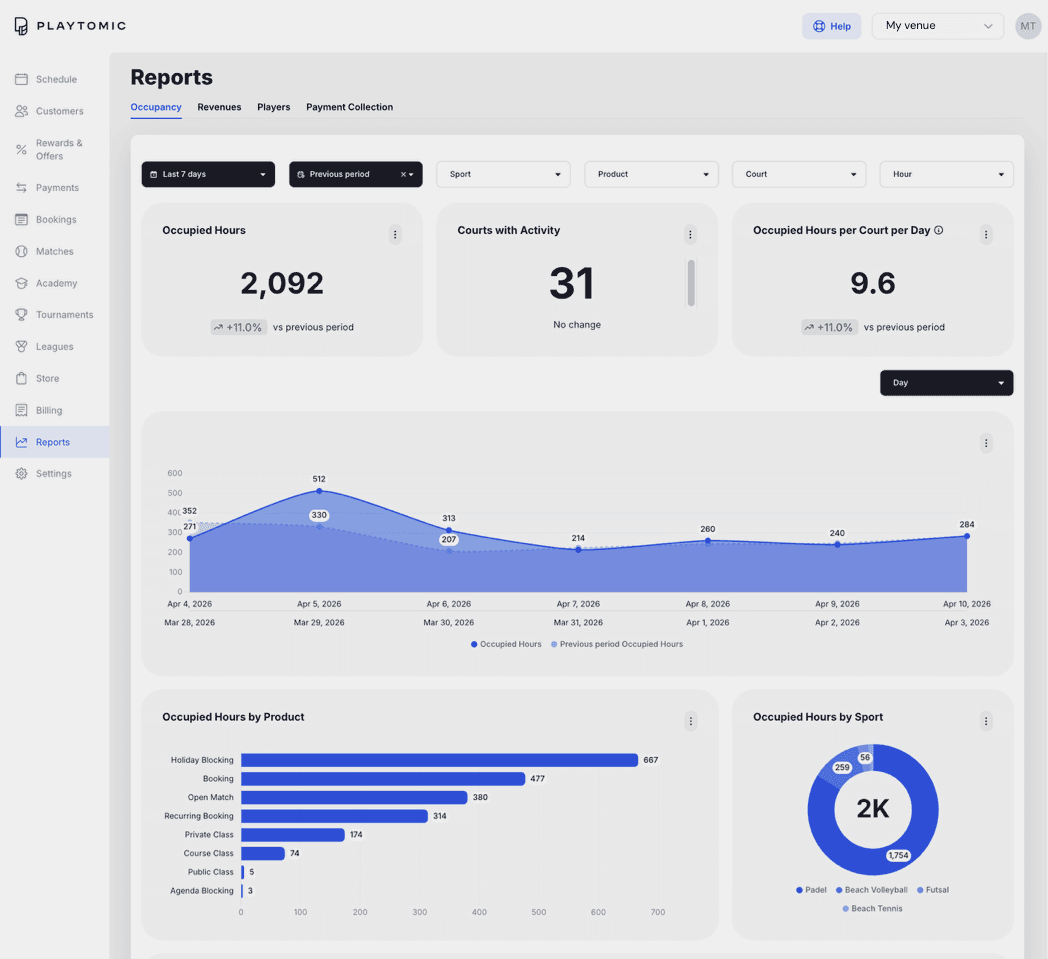
Task: Open Occupied Hours card three-dot menu
Action: click(395, 235)
